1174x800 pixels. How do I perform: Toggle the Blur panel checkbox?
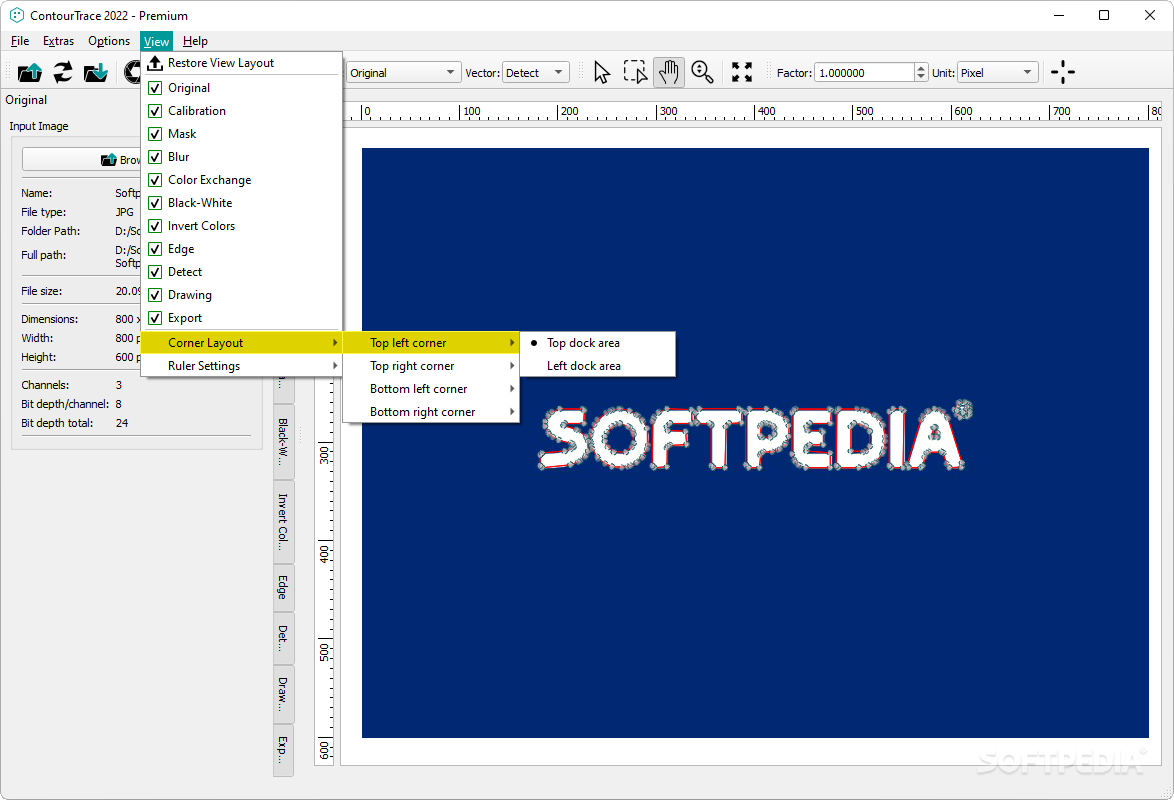(x=155, y=157)
